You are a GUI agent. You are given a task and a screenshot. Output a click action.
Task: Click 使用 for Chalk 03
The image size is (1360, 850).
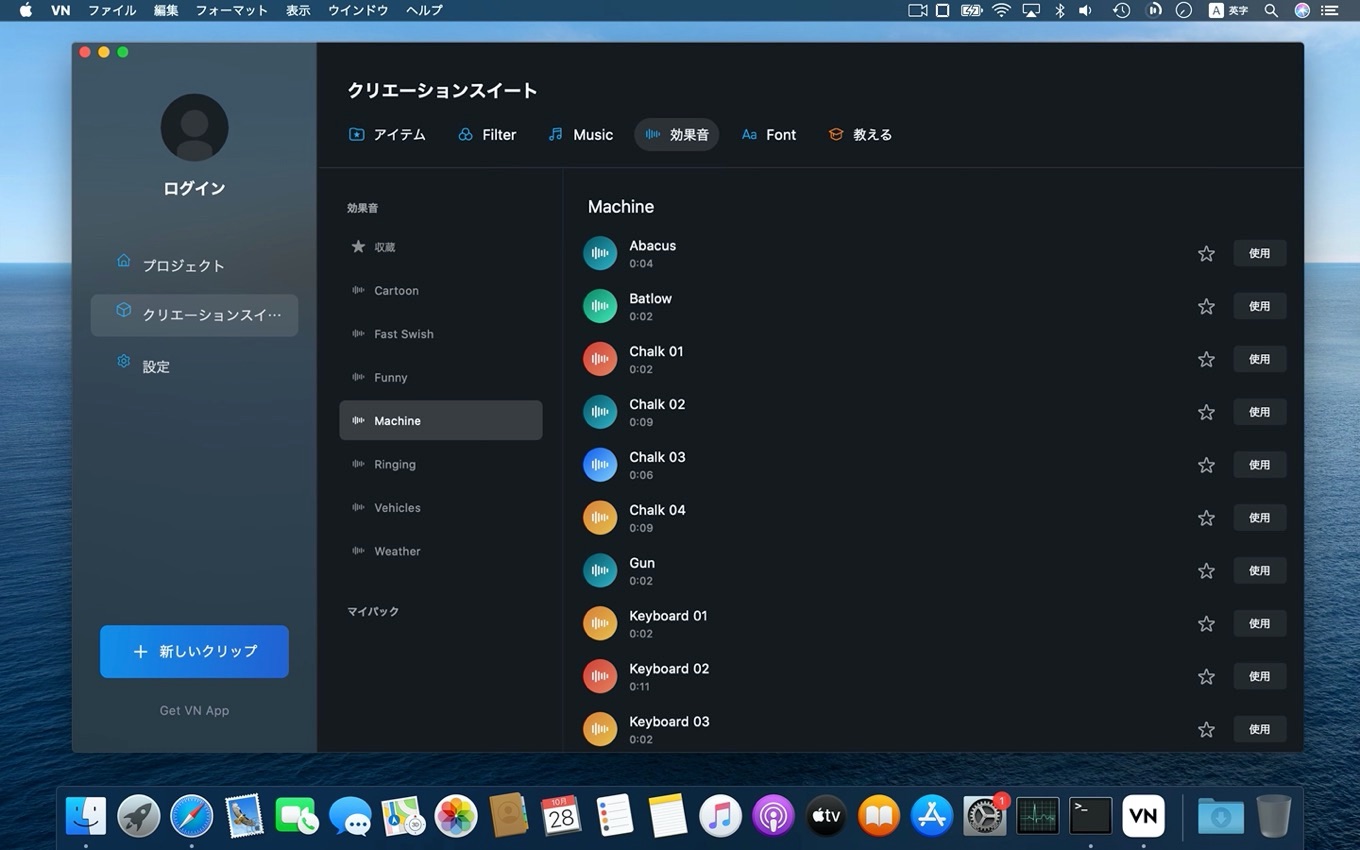(1259, 465)
